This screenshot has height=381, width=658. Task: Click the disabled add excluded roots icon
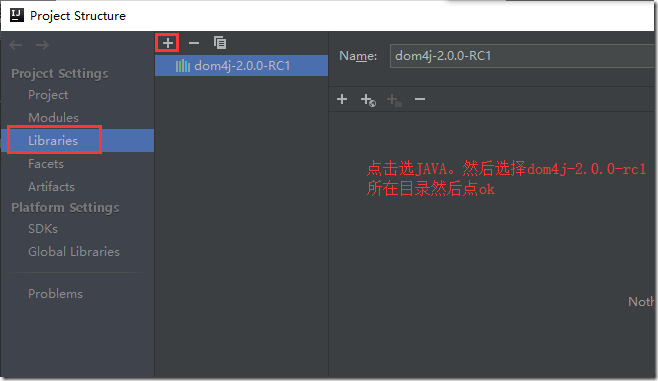click(394, 100)
